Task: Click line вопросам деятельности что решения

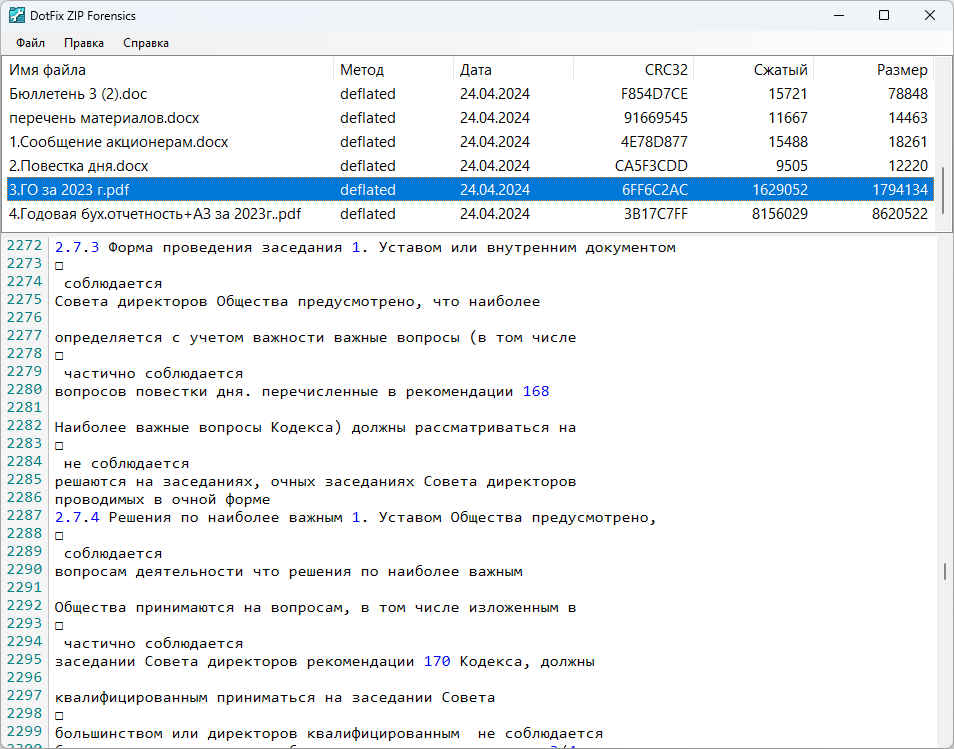Action: tap(288, 572)
